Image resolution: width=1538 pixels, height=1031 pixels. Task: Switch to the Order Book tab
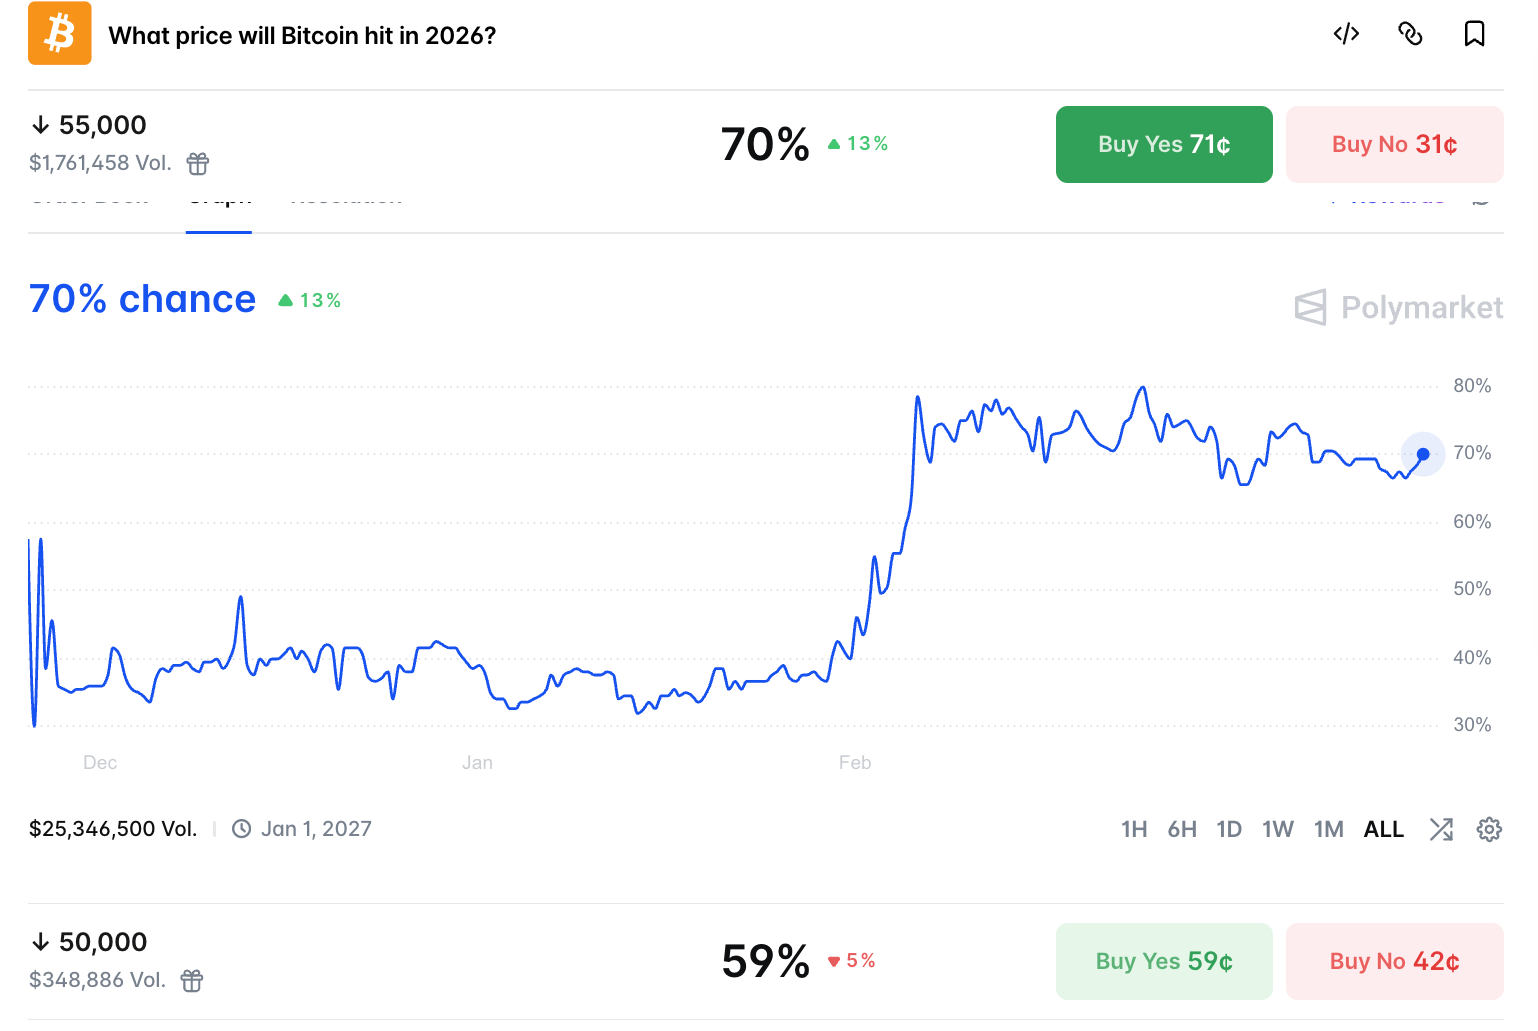pyautogui.click(x=89, y=197)
